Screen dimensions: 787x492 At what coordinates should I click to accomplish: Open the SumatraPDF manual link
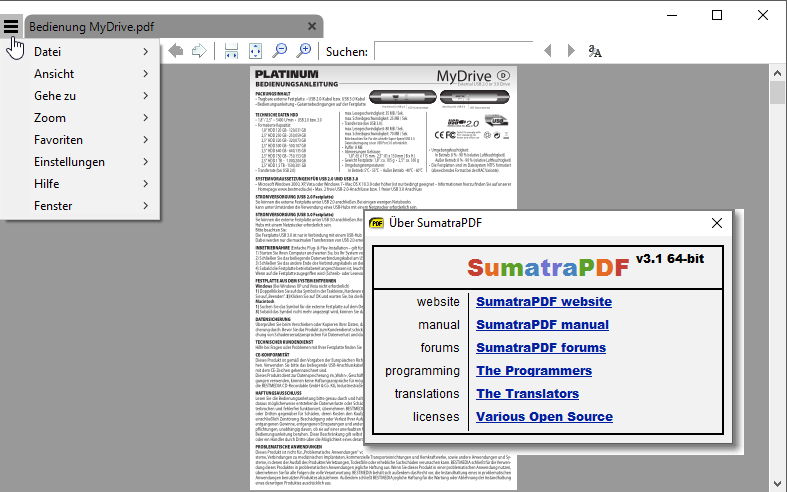point(542,325)
